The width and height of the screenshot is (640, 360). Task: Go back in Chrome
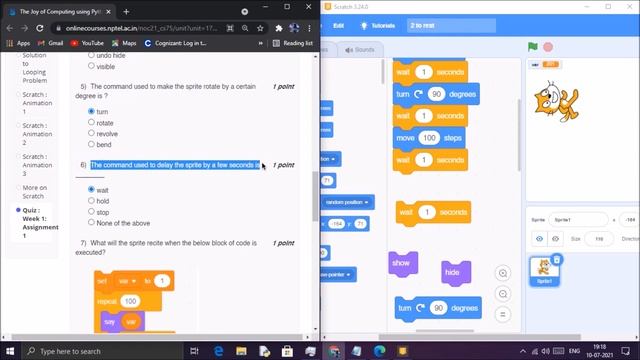coord(10,28)
